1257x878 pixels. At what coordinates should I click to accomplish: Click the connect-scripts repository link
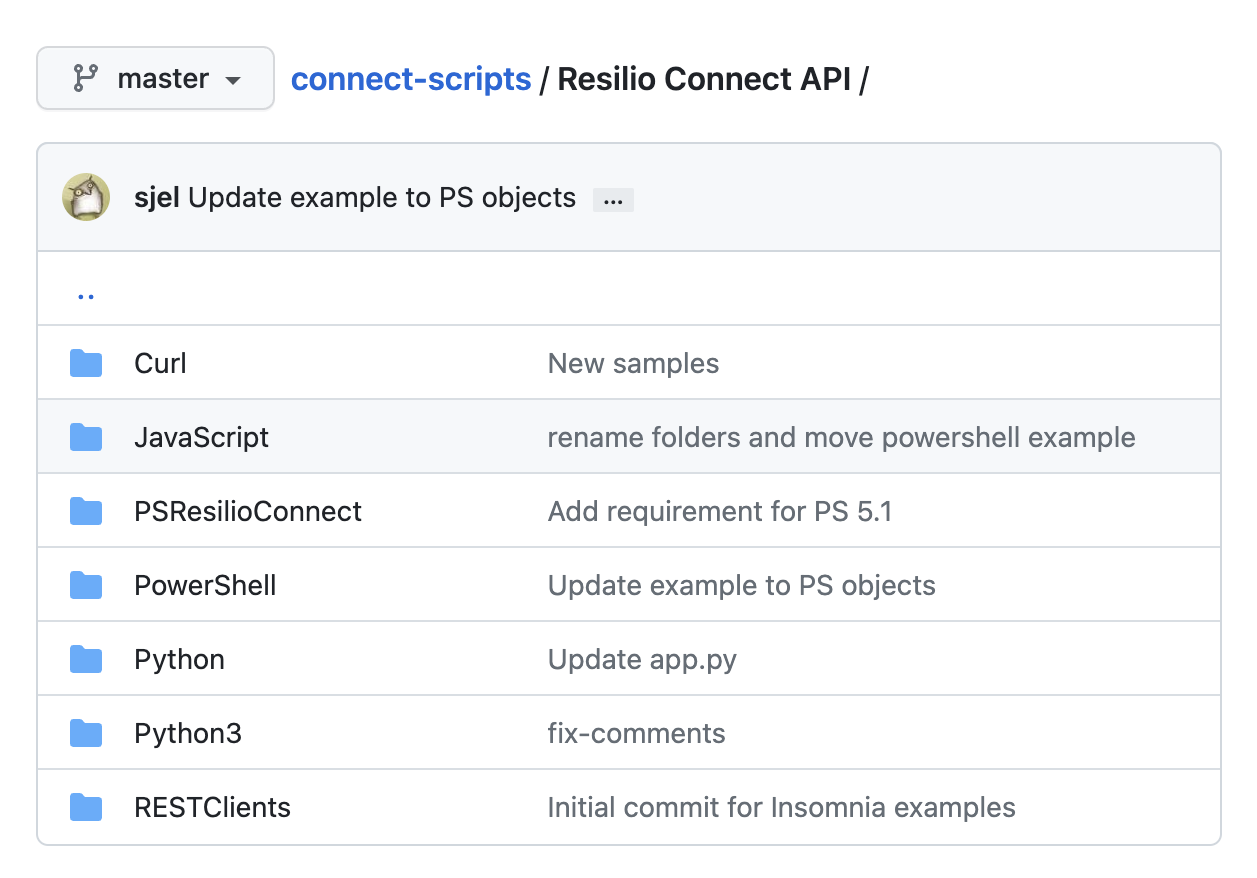pyautogui.click(x=410, y=78)
